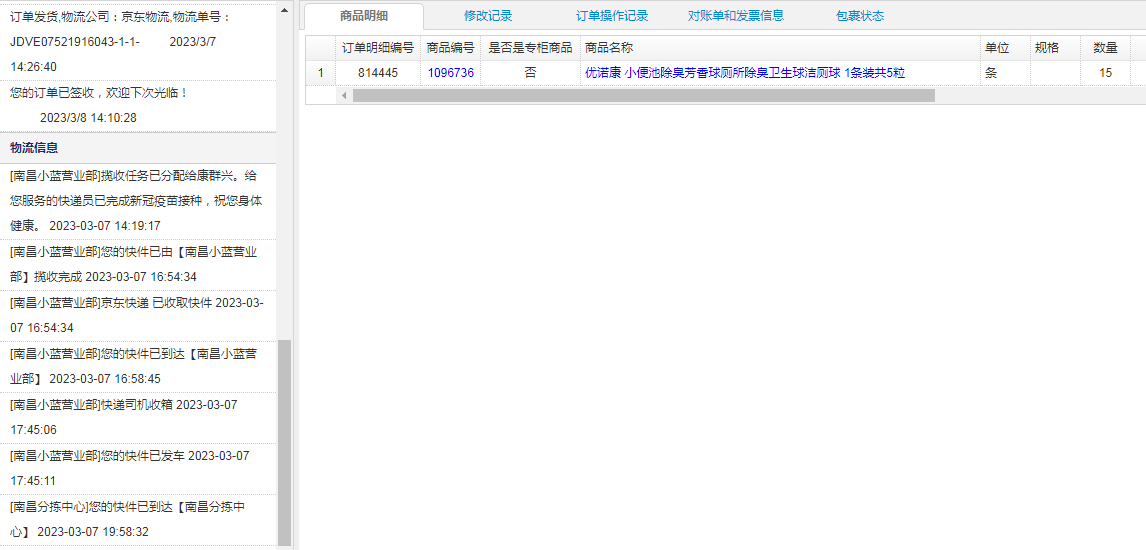Select the 订单明细编号 column header
Screen dimensions: 1146x550
coord(378,48)
